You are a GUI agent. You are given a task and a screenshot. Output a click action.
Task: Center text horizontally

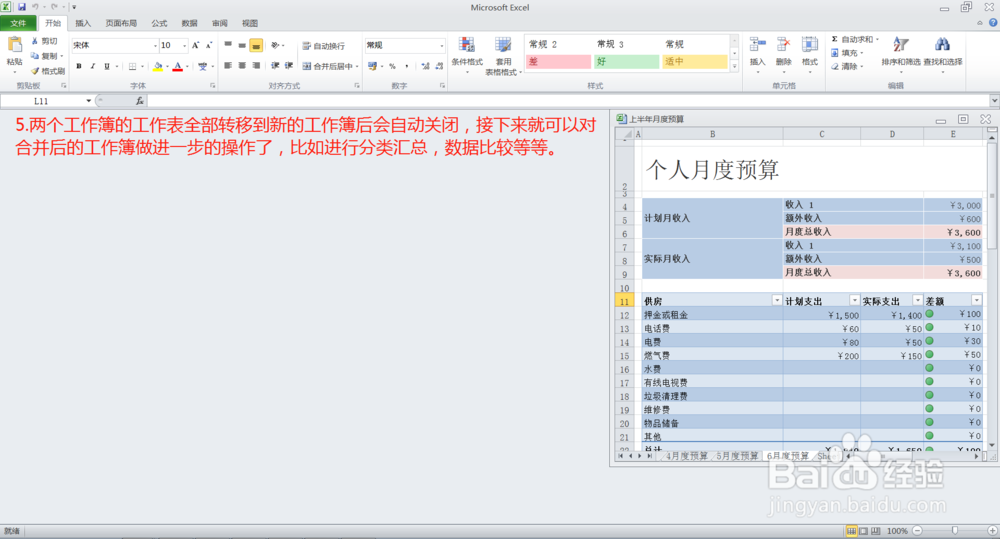coord(242,66)
